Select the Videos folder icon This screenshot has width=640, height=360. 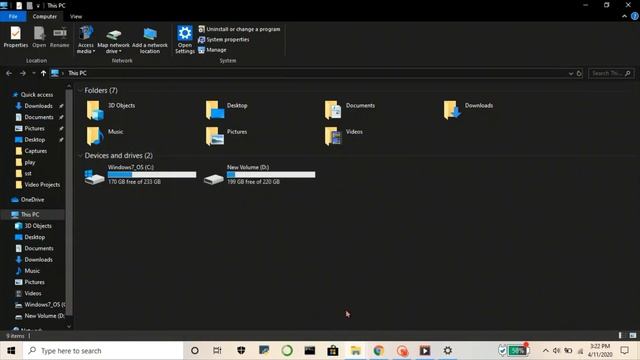[x=333, y=136]
